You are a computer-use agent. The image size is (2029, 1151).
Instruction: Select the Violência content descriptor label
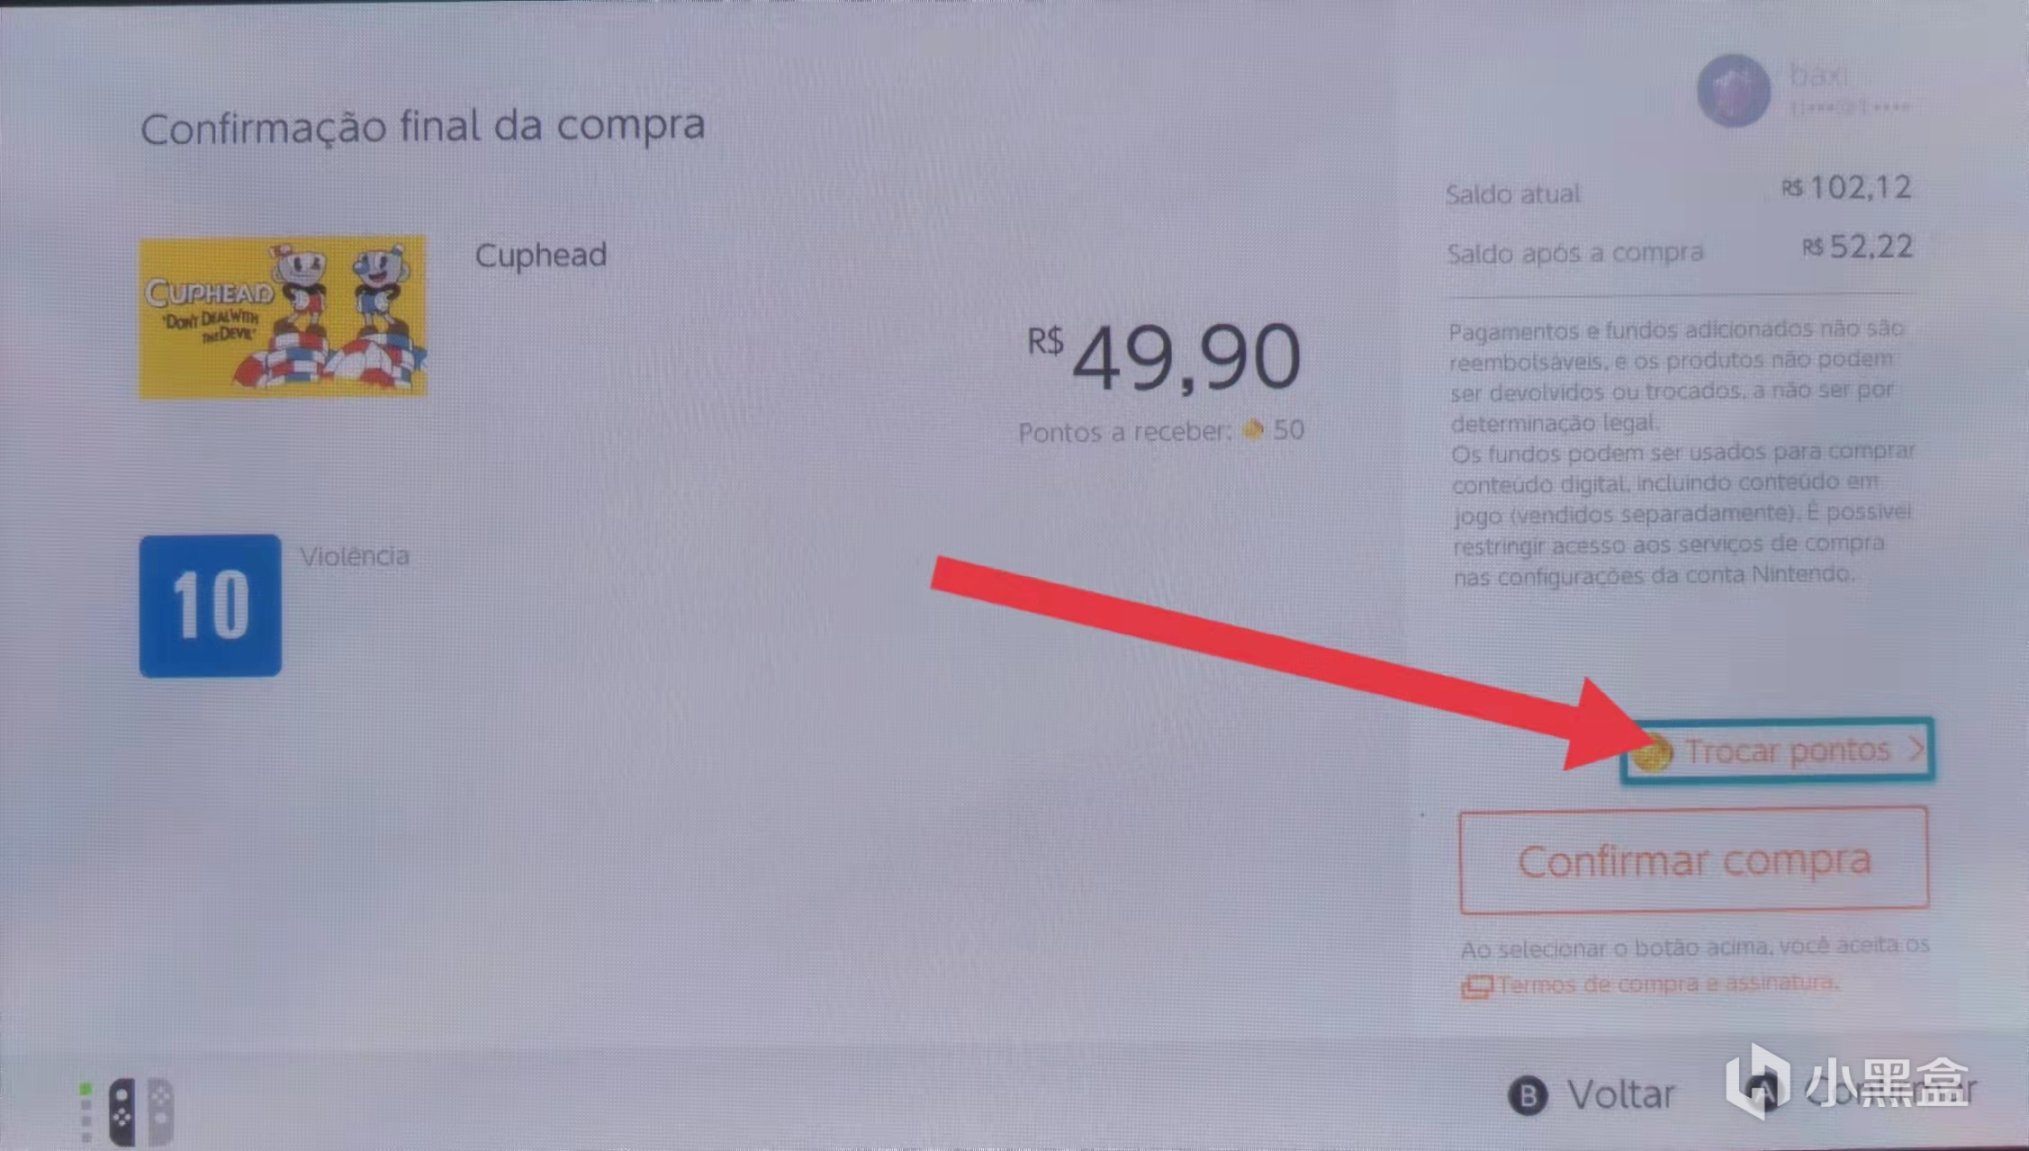click(355, 556)
